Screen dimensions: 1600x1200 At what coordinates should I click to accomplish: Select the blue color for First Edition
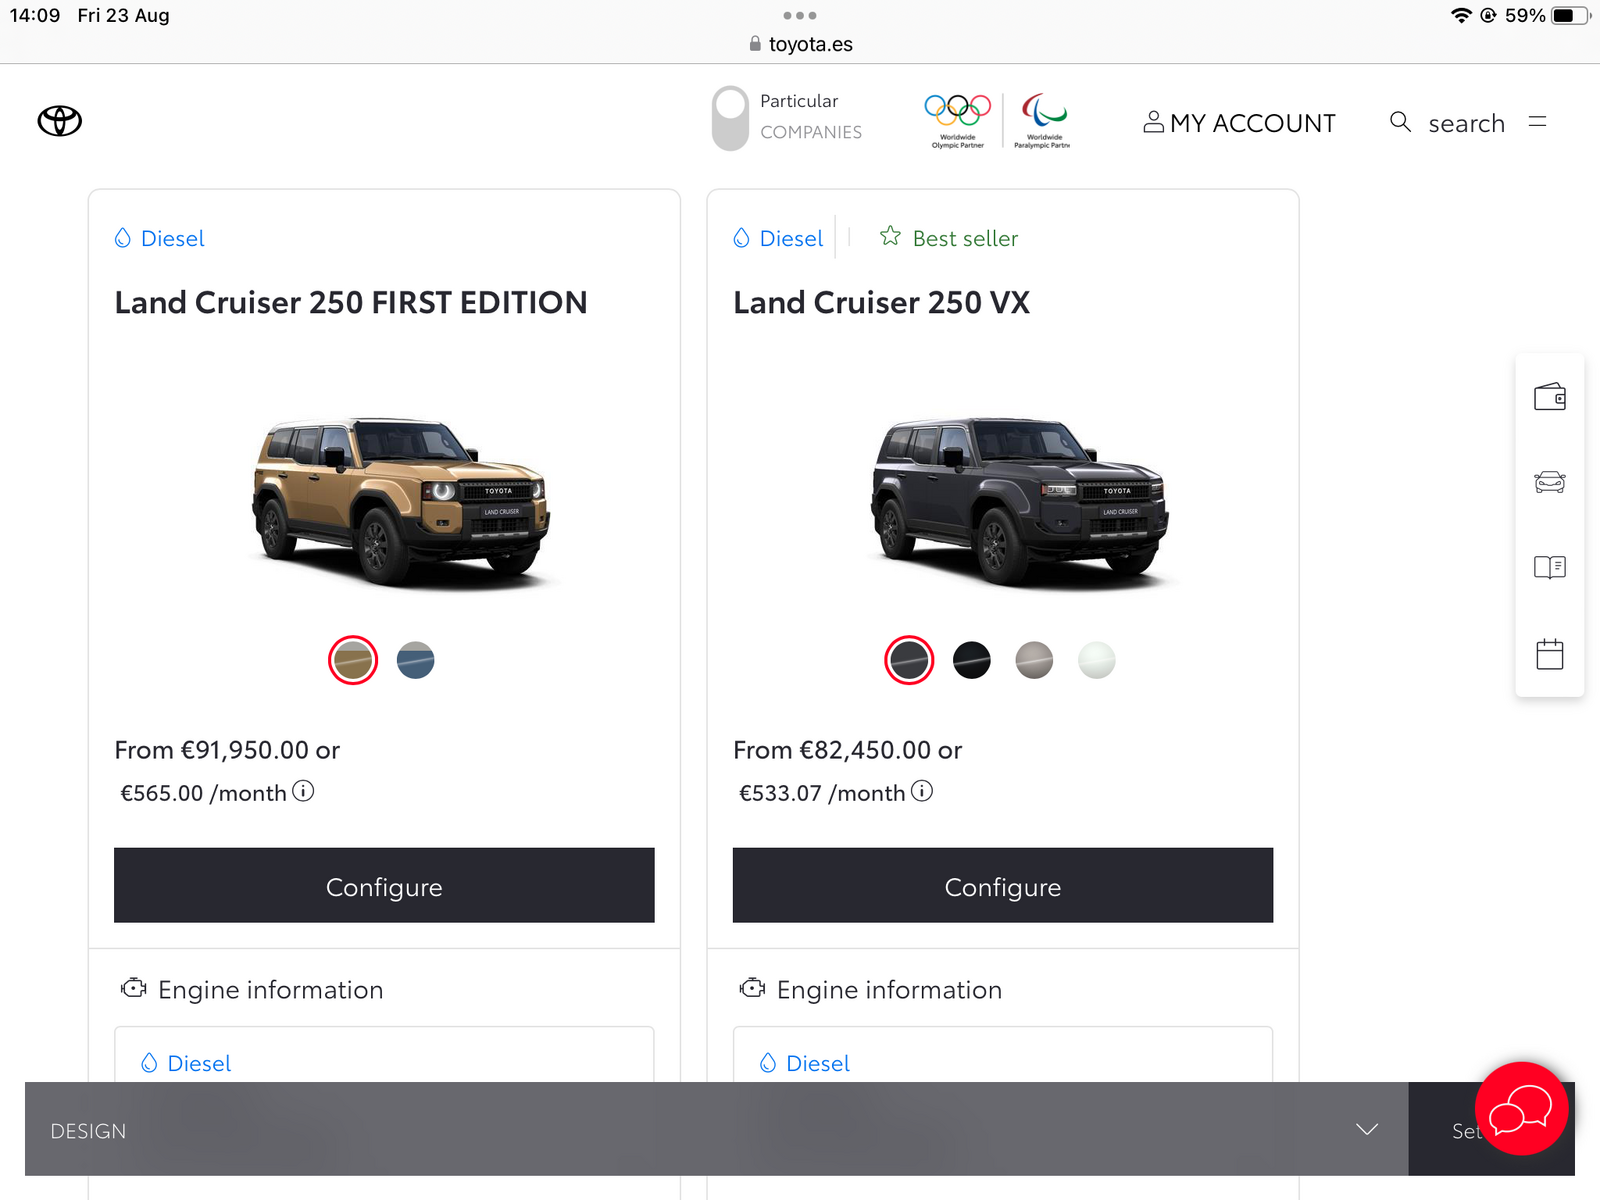[415, 660]
